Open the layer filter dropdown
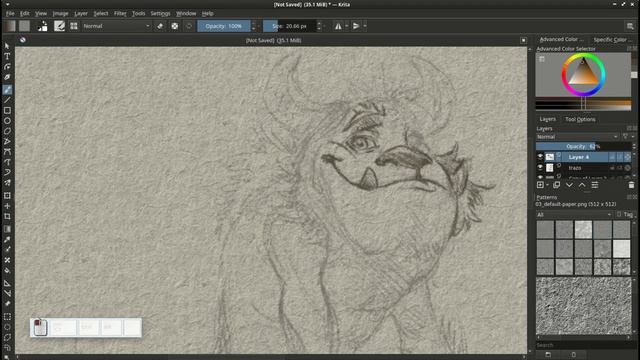Image resolution: width=640 pixels, height=360 pixels. click(x=627, y=137)
